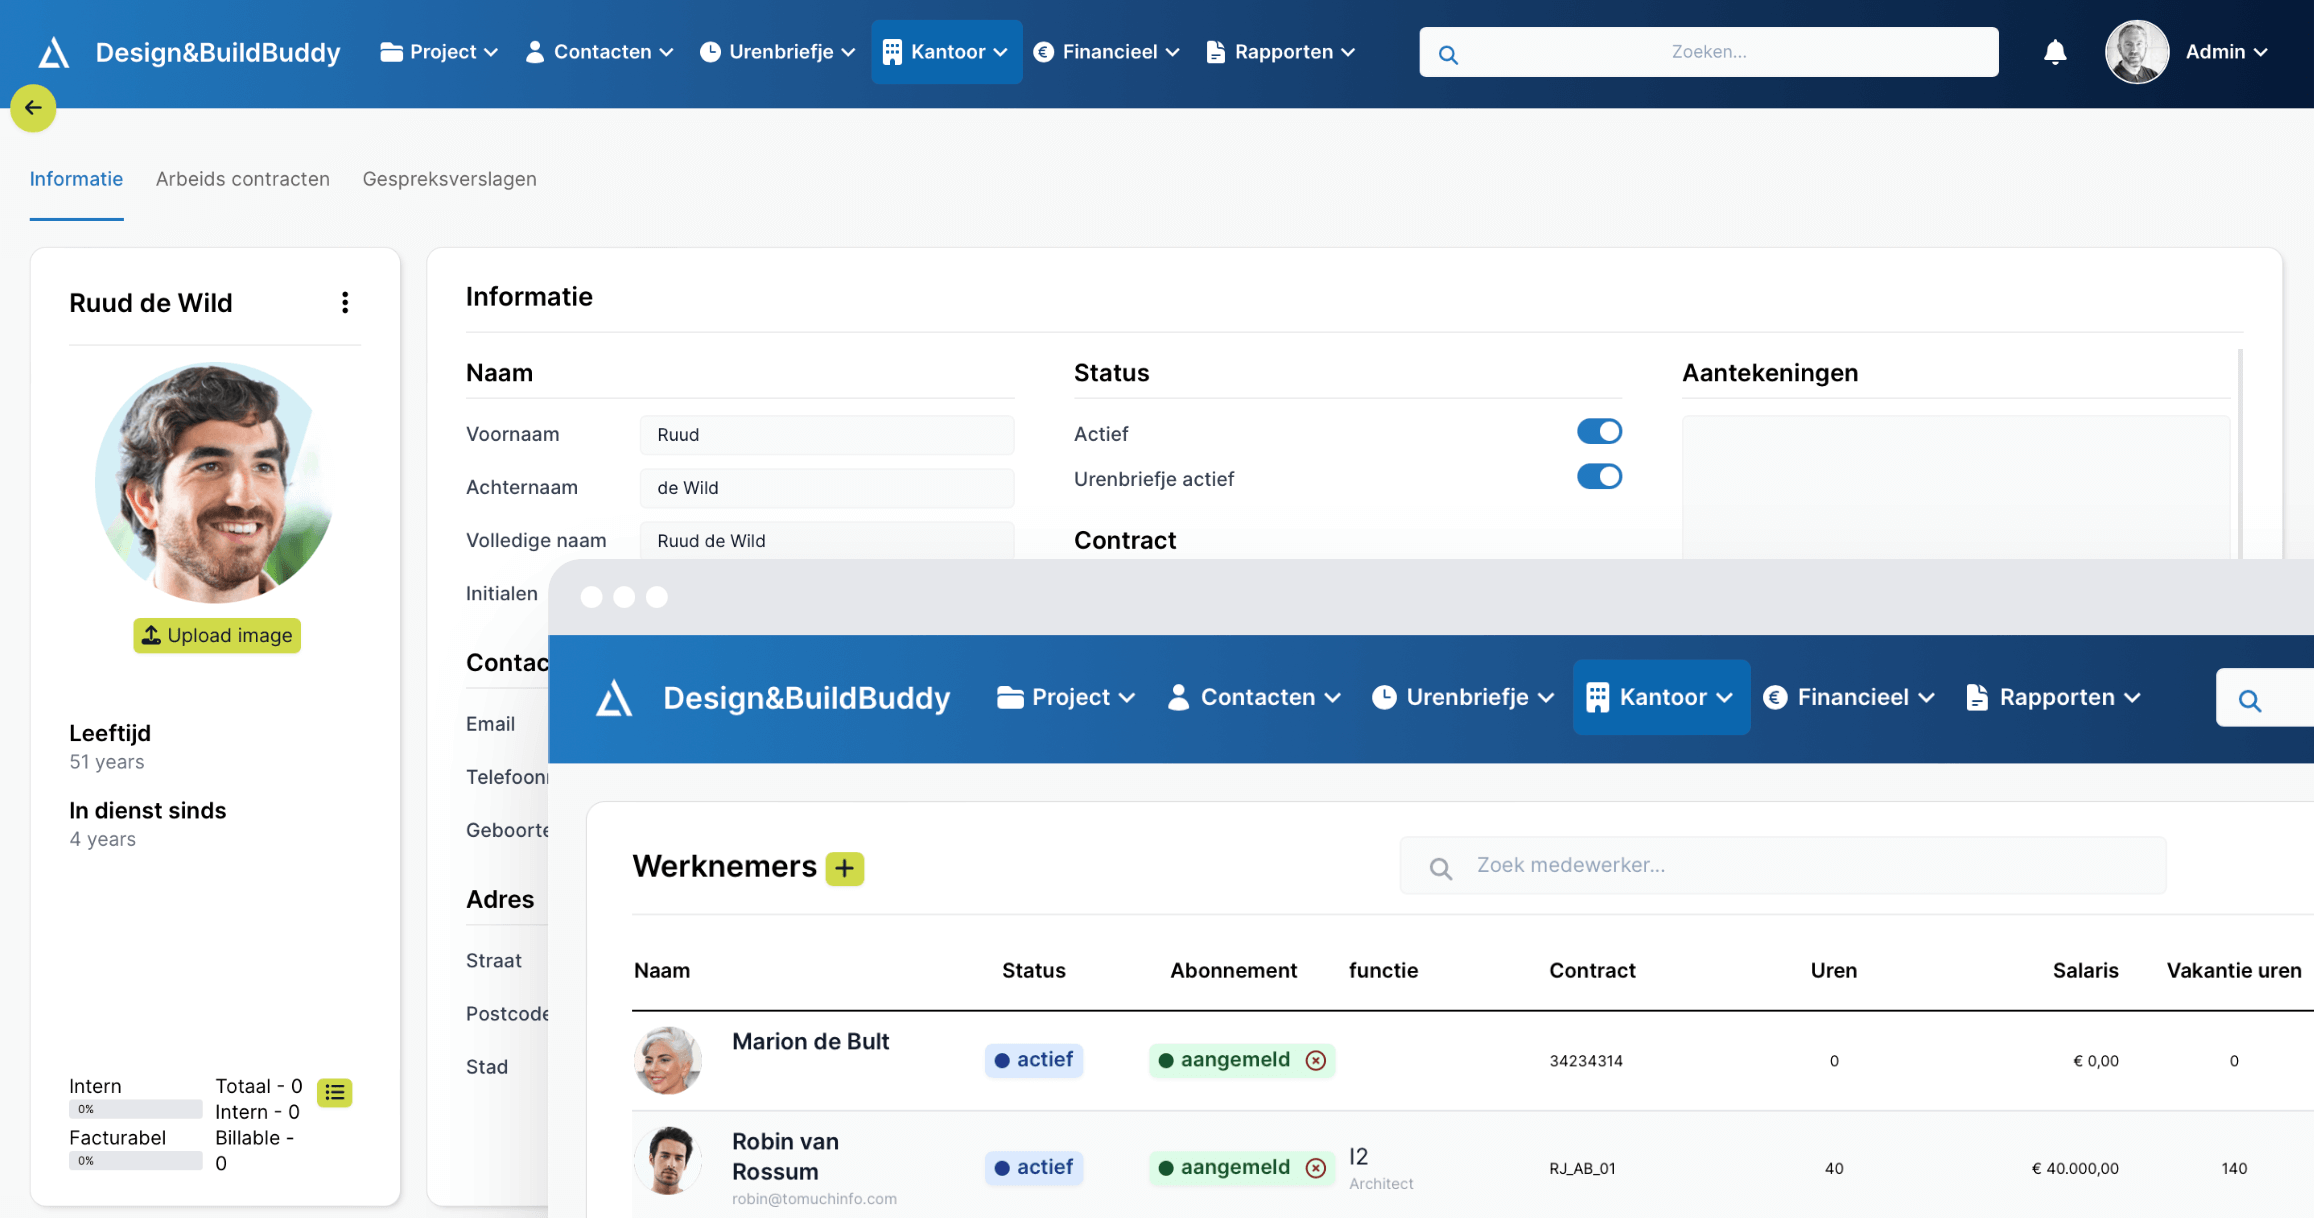Click Design&BuildBuddy brand text in front window
This screenshot has height=1218, width=2314.
click(806, 697)
